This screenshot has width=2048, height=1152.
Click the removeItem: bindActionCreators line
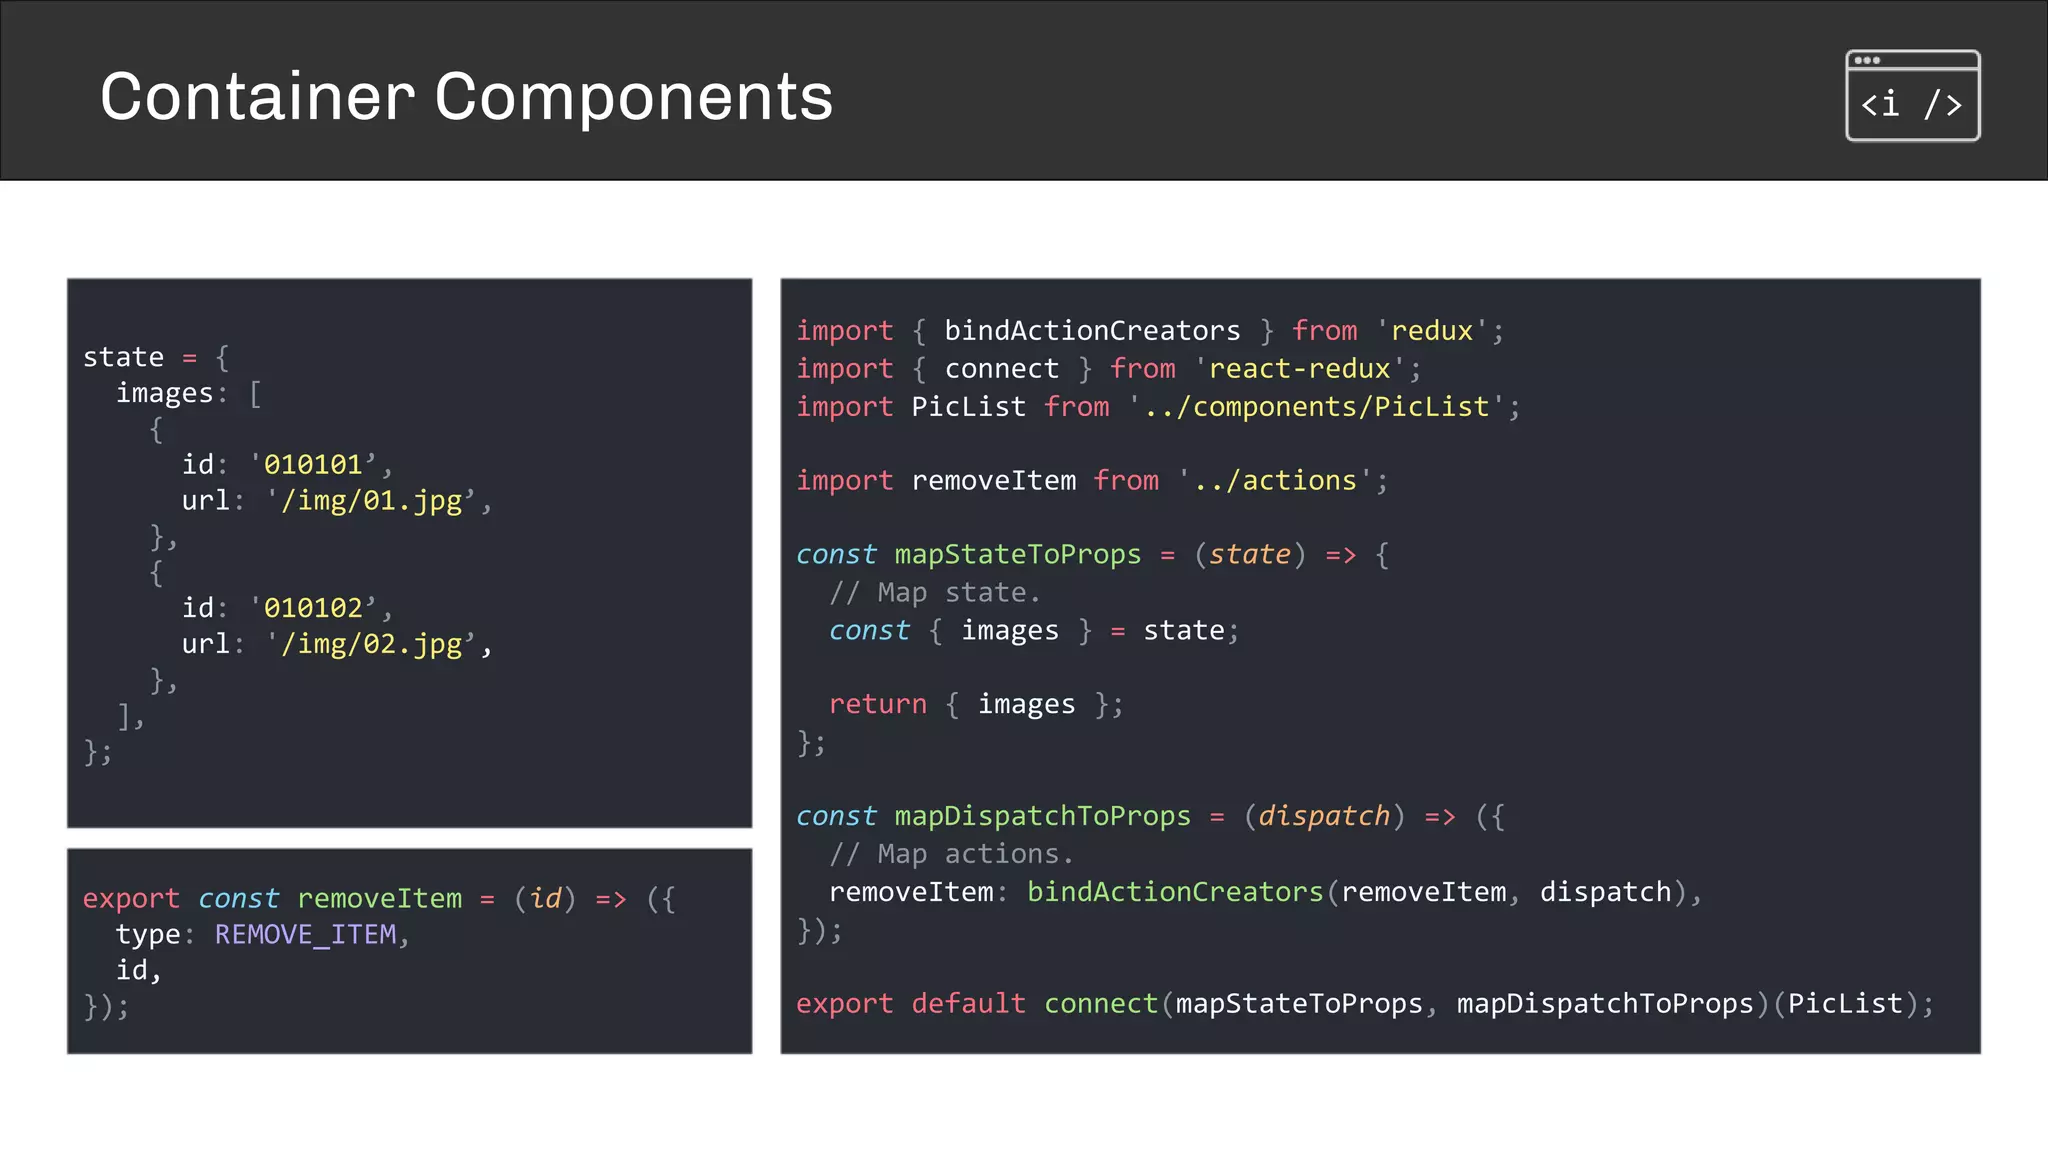1265,892
